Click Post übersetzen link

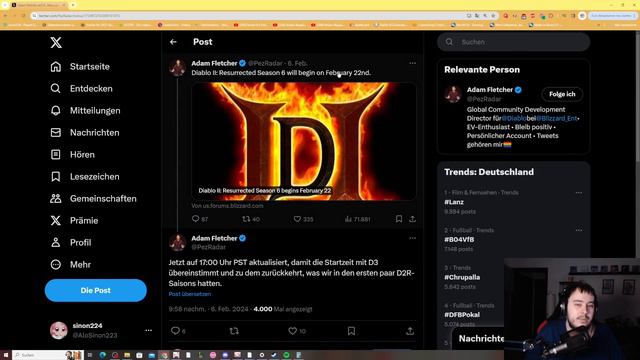(190, 294)
